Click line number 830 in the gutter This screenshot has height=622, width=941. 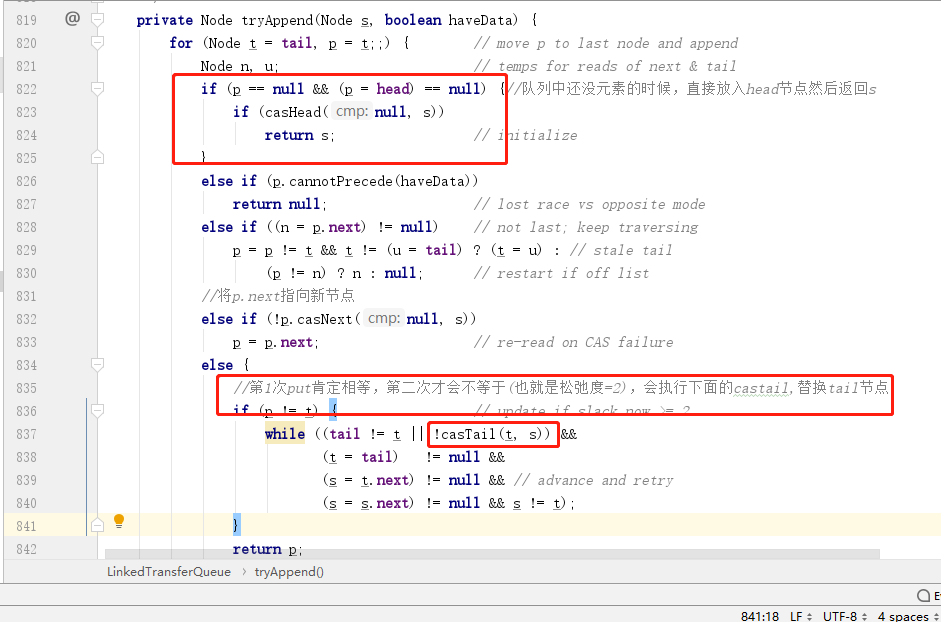[26, 273]
